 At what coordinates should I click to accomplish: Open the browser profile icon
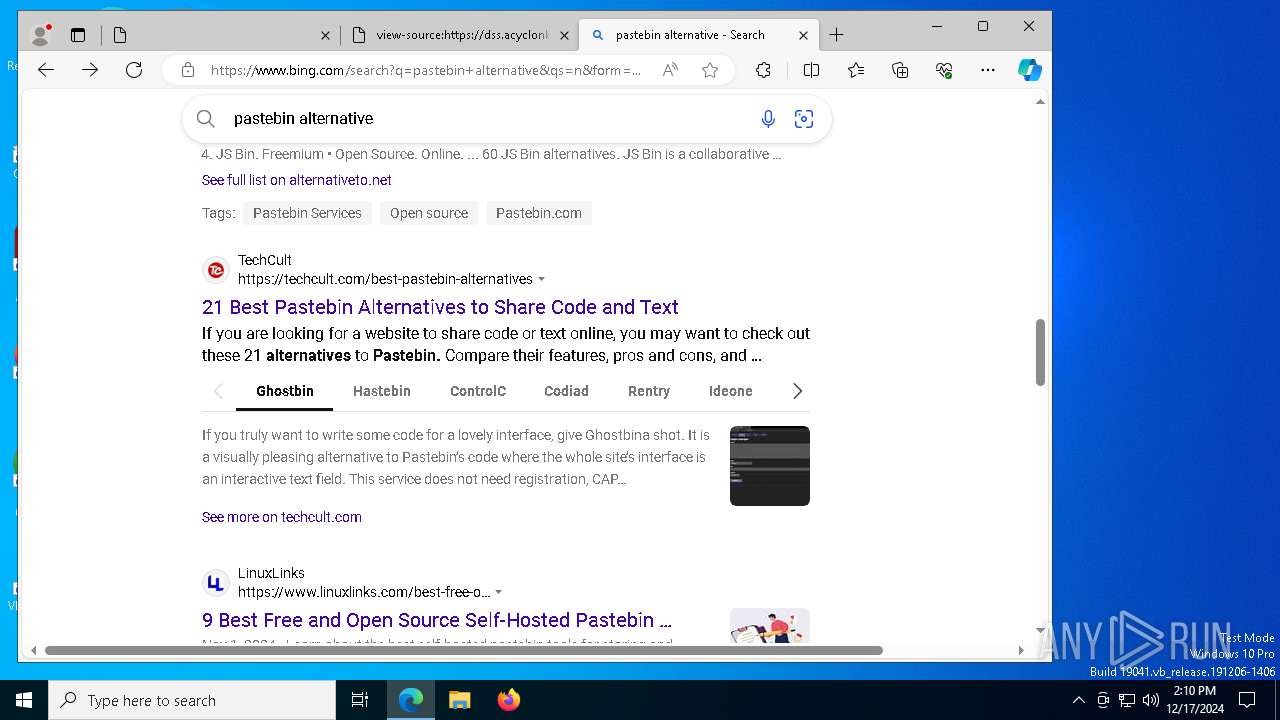tap(41, 35)
